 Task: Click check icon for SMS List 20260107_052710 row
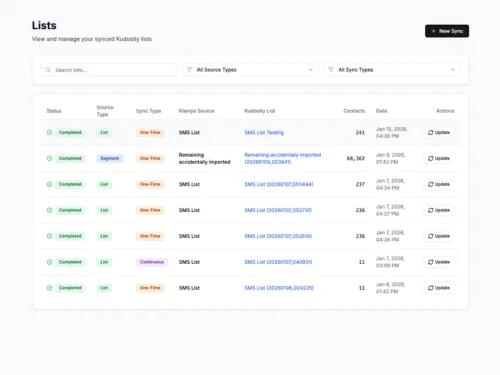49,210
